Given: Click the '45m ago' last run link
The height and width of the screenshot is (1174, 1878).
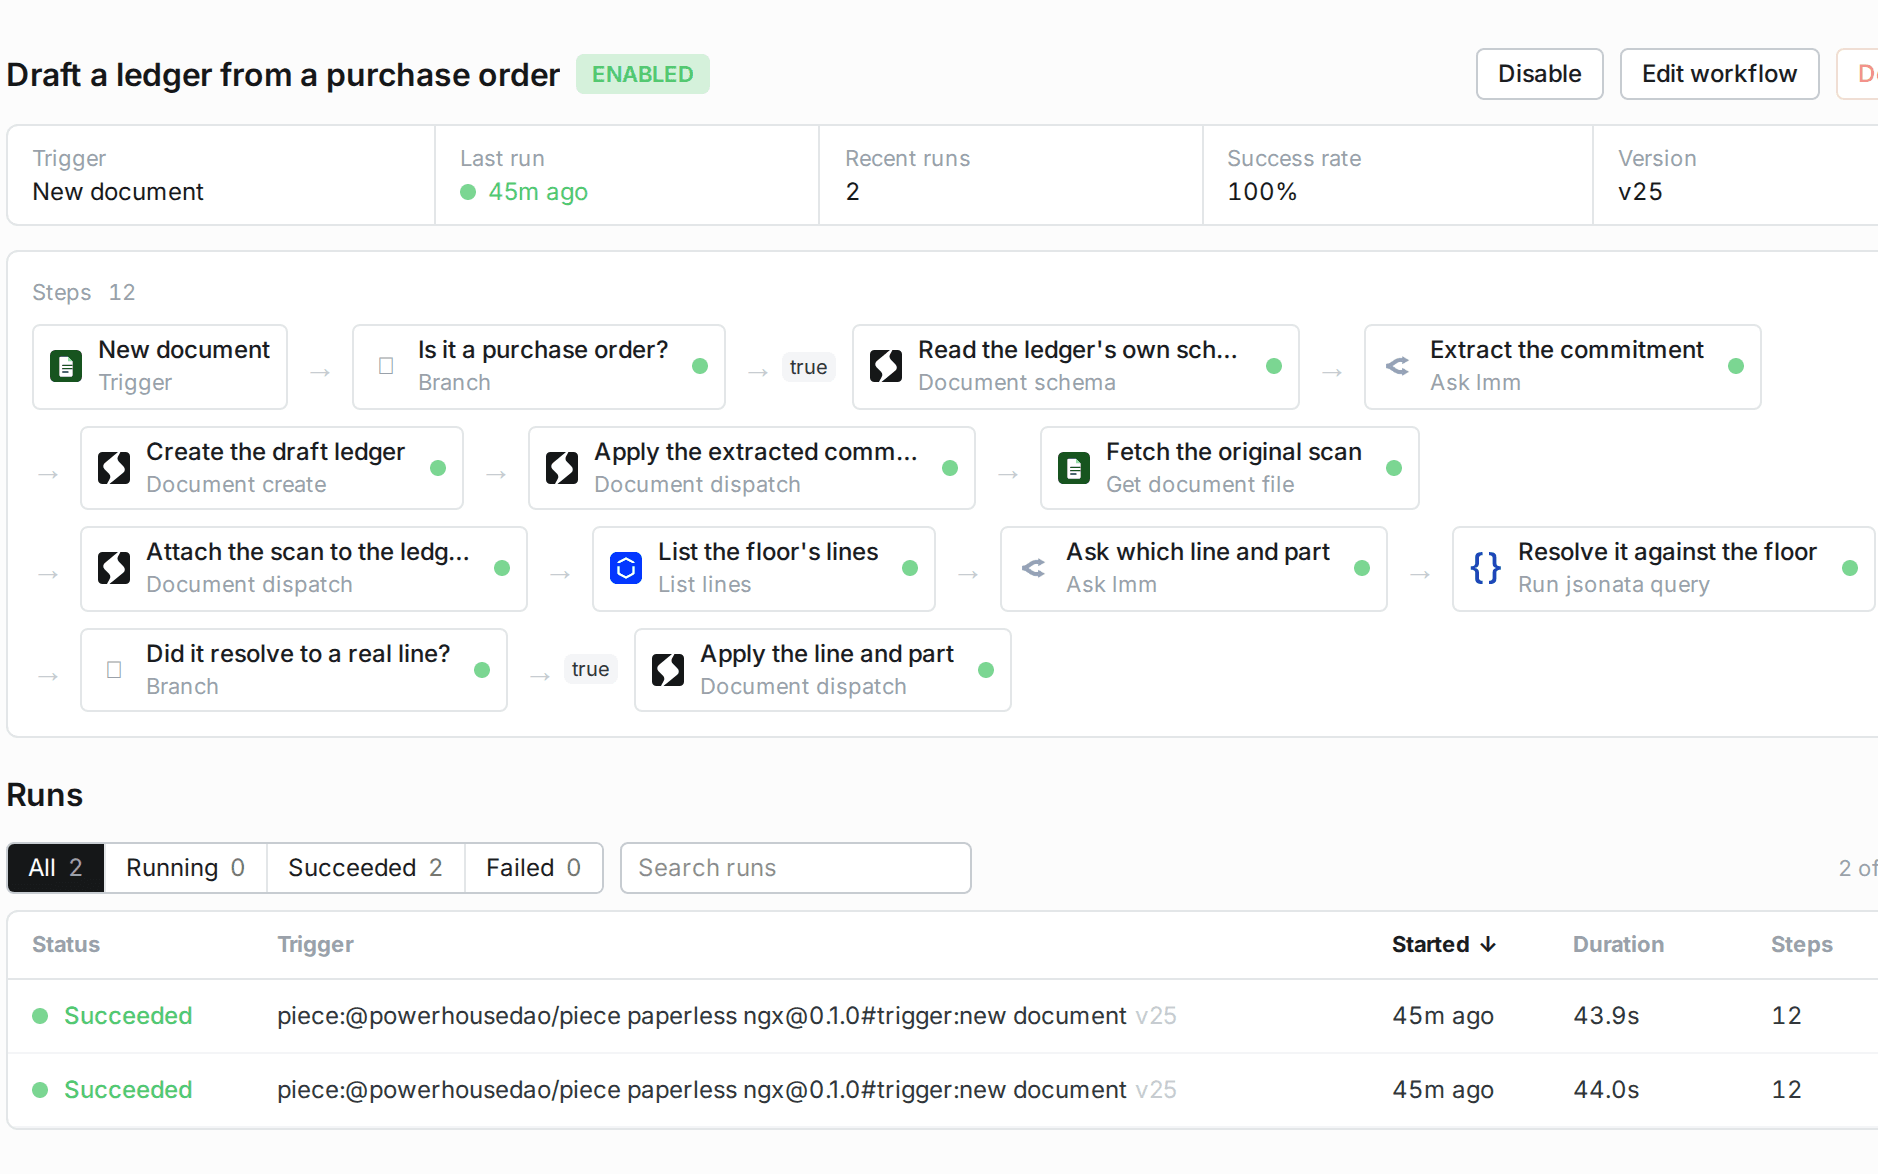Looking at the screenshot, I should [x=538, y=192].
